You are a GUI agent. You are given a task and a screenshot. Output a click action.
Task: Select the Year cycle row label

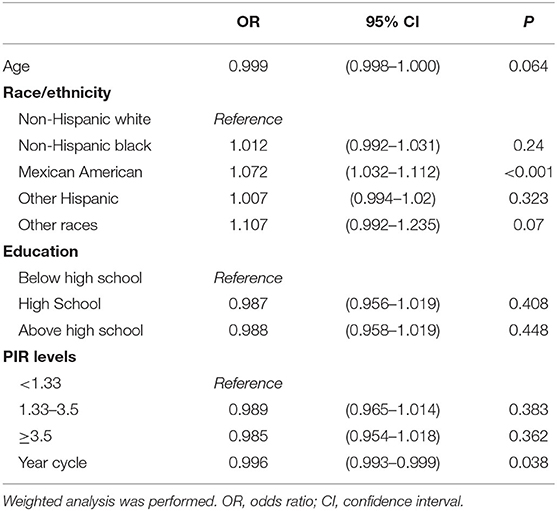point(53,463)
